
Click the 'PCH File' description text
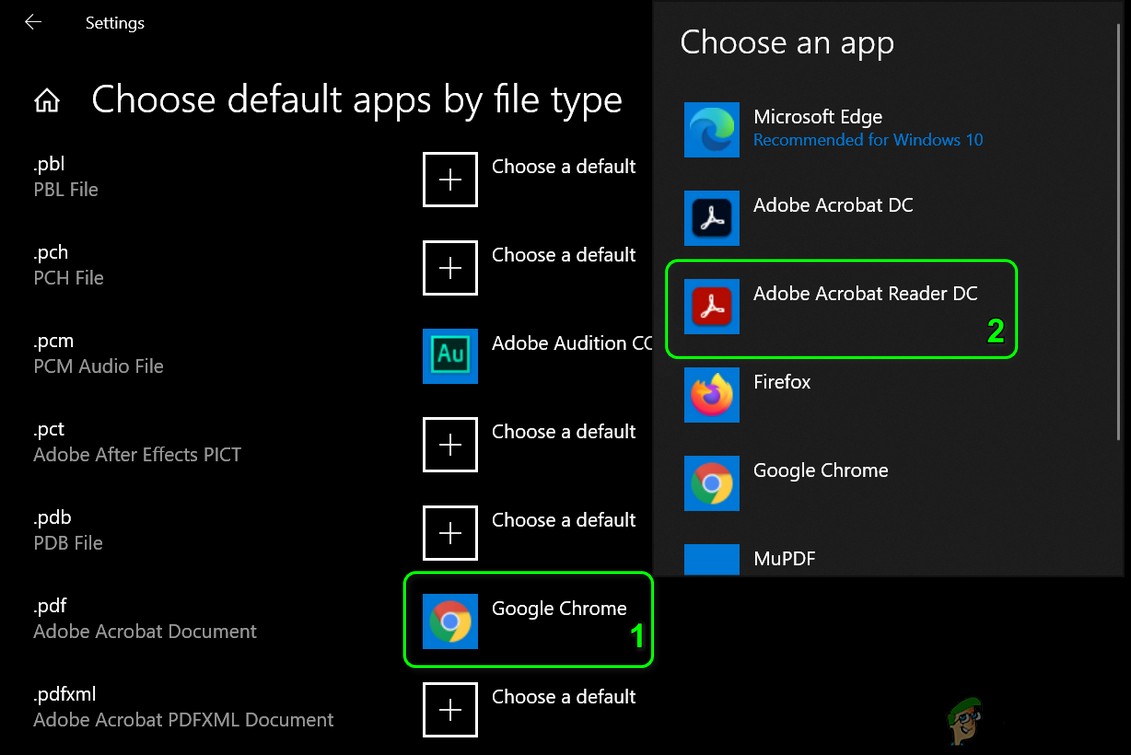tap(69, 278)
